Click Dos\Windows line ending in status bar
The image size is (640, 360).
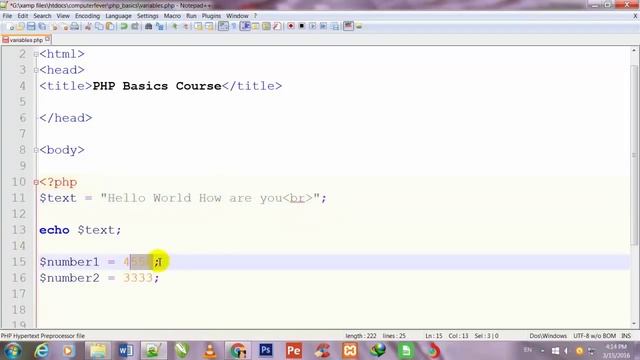[x=548, y=336]
